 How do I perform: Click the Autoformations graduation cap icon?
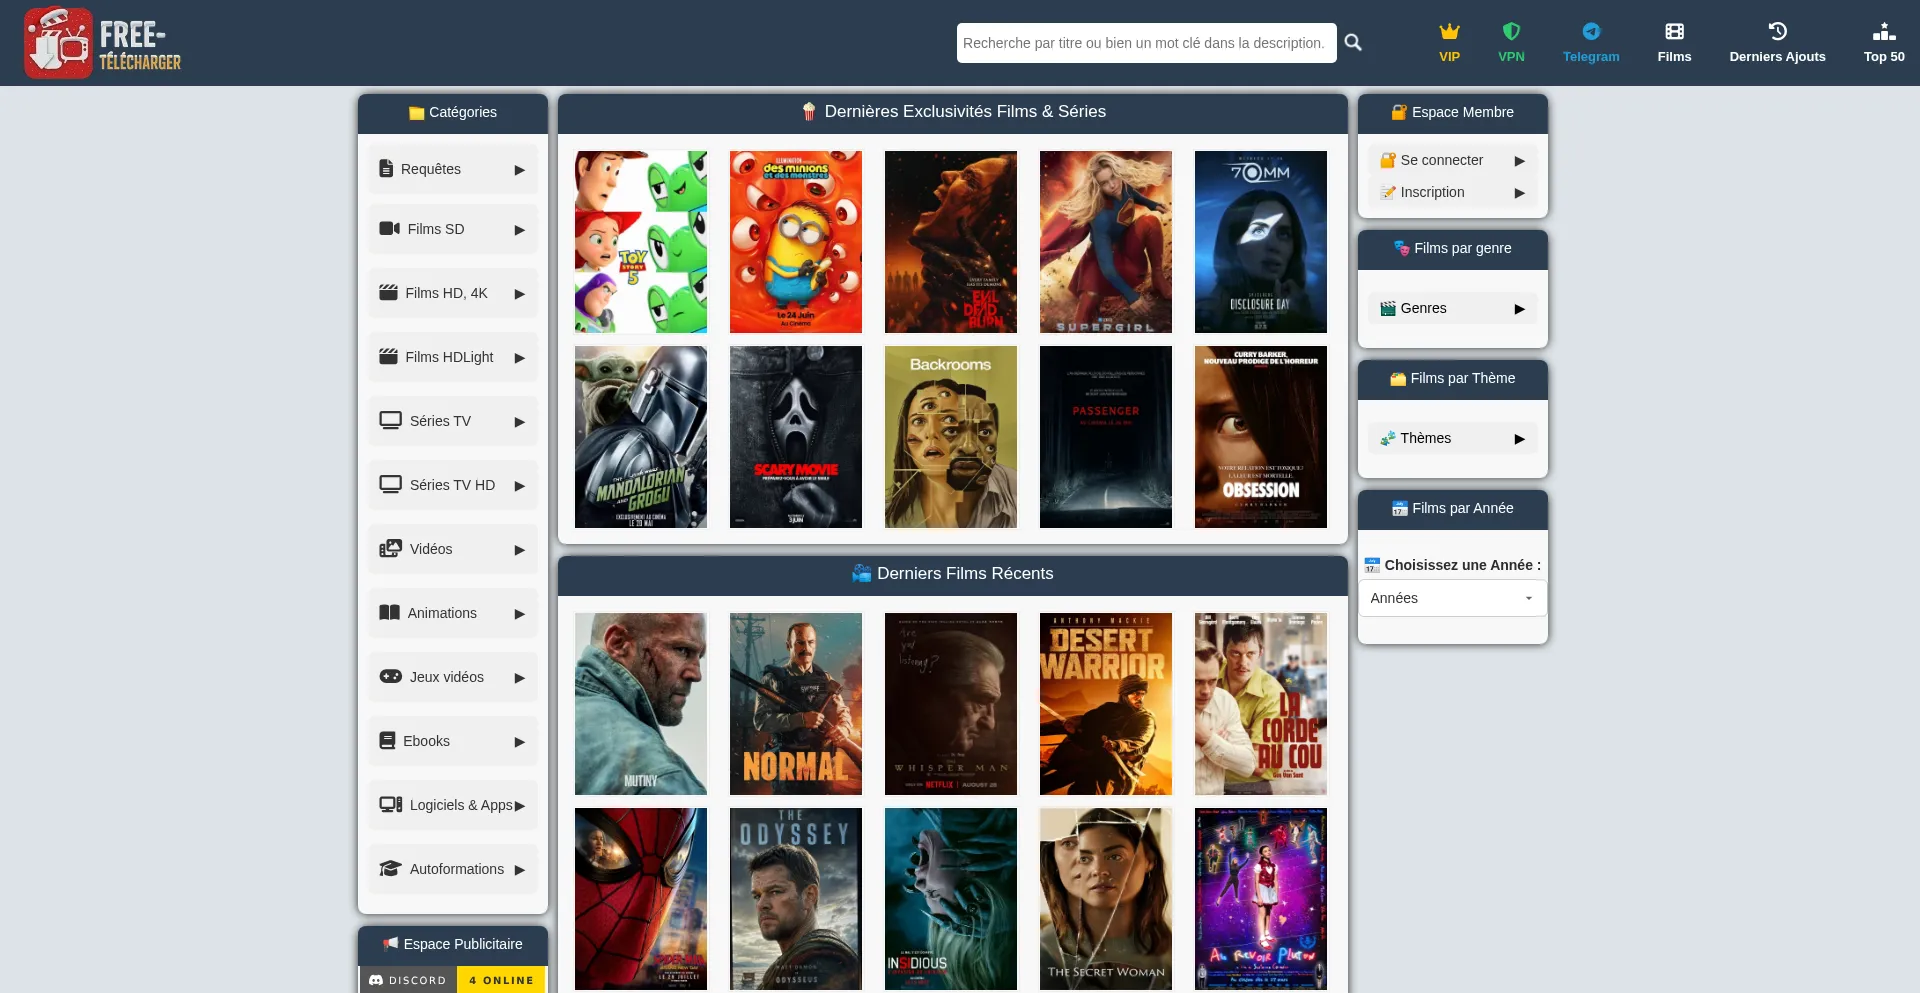[390, 869]
